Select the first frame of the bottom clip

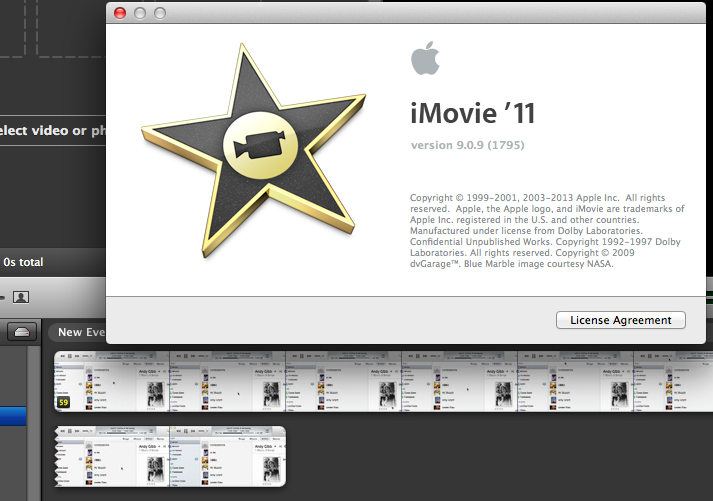(x=114, y=458)
